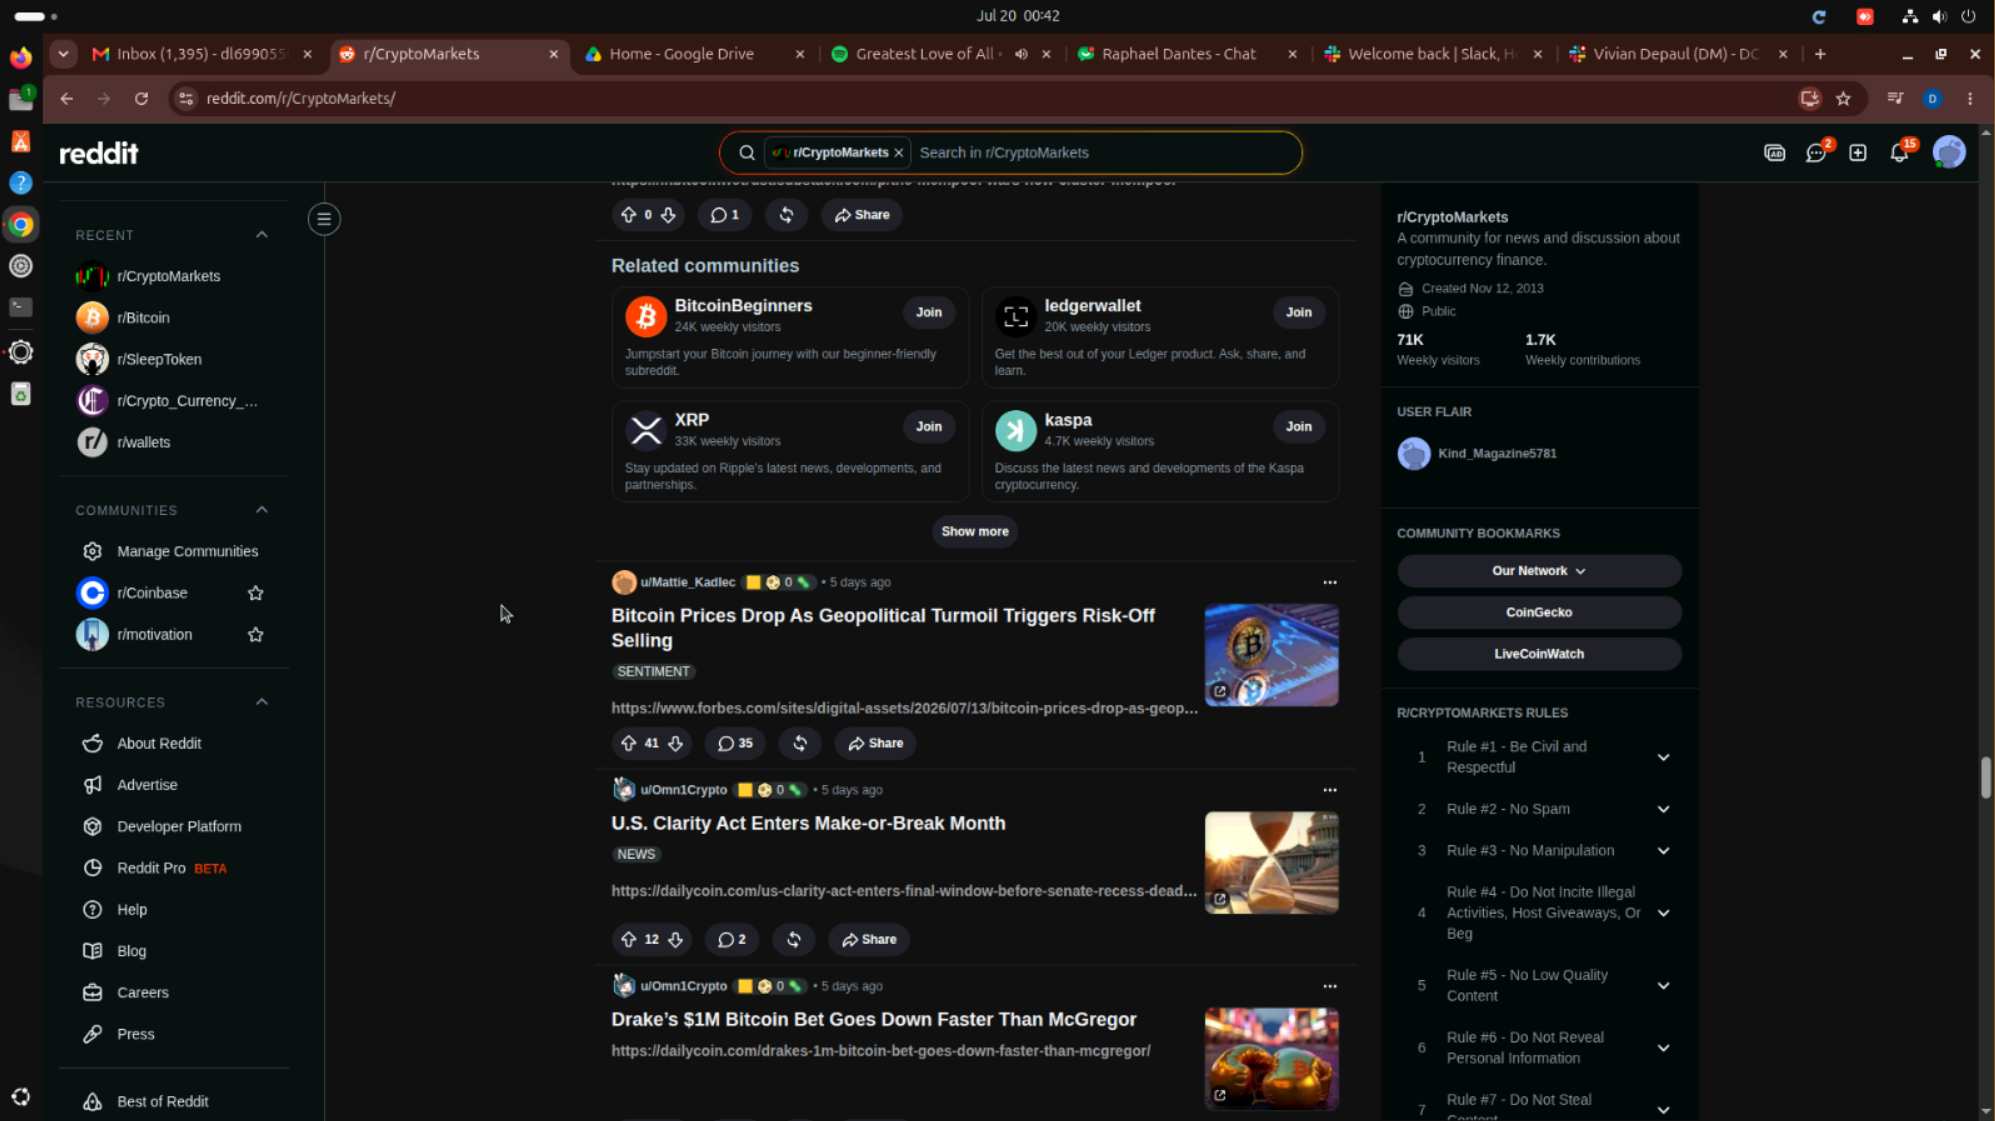Reload the page in Chrome
Image resolution: width=1995 pixels, height=1121 pixels.
pos(141,98)
